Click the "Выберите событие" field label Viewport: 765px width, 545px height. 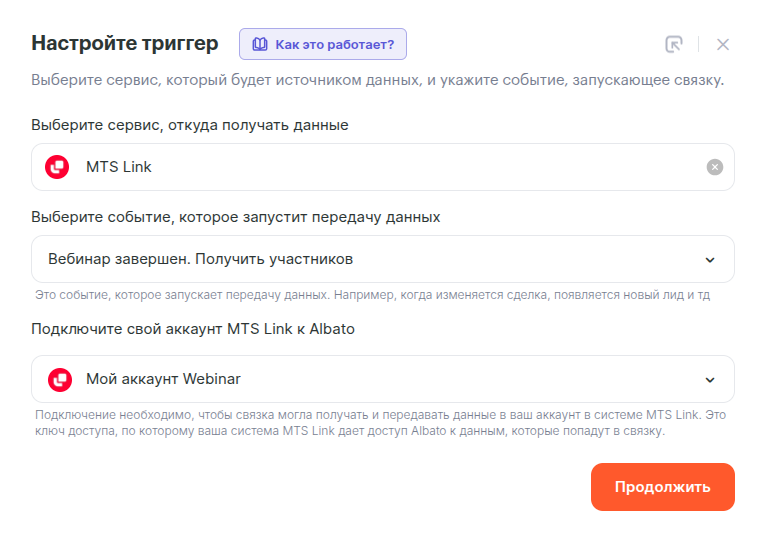235,217
